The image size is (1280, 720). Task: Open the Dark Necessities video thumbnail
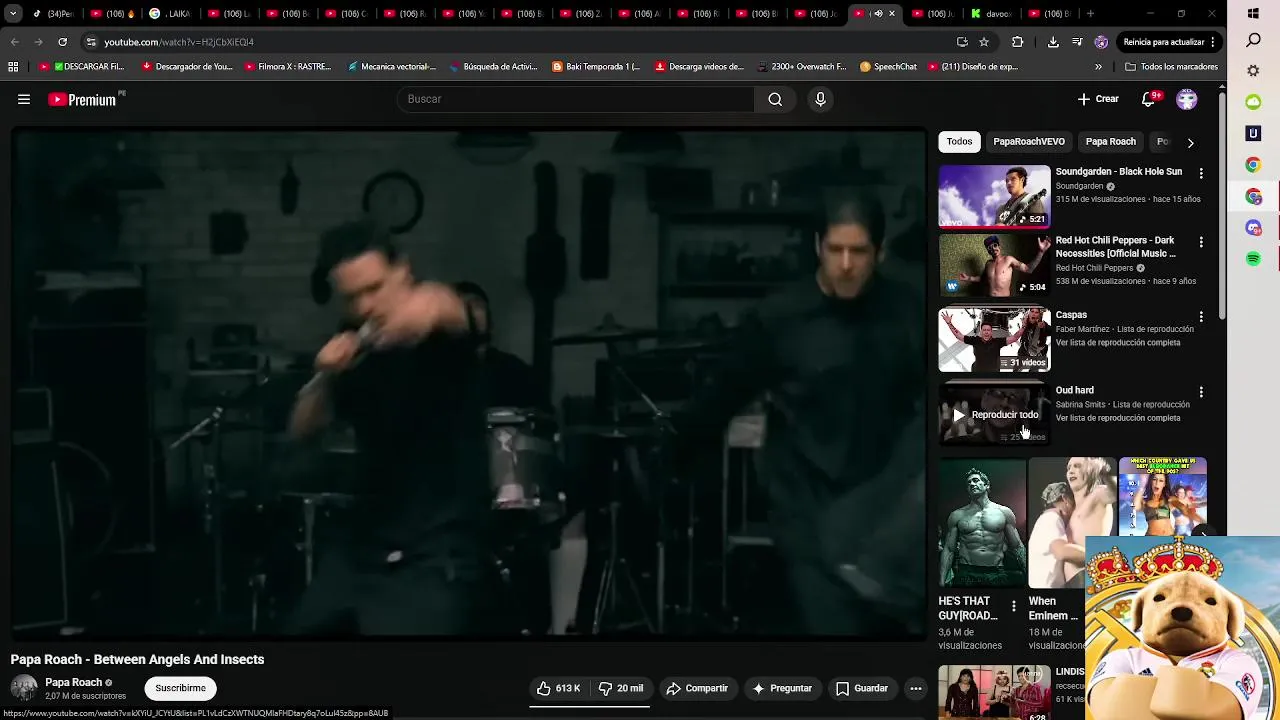tap(994, 265)
